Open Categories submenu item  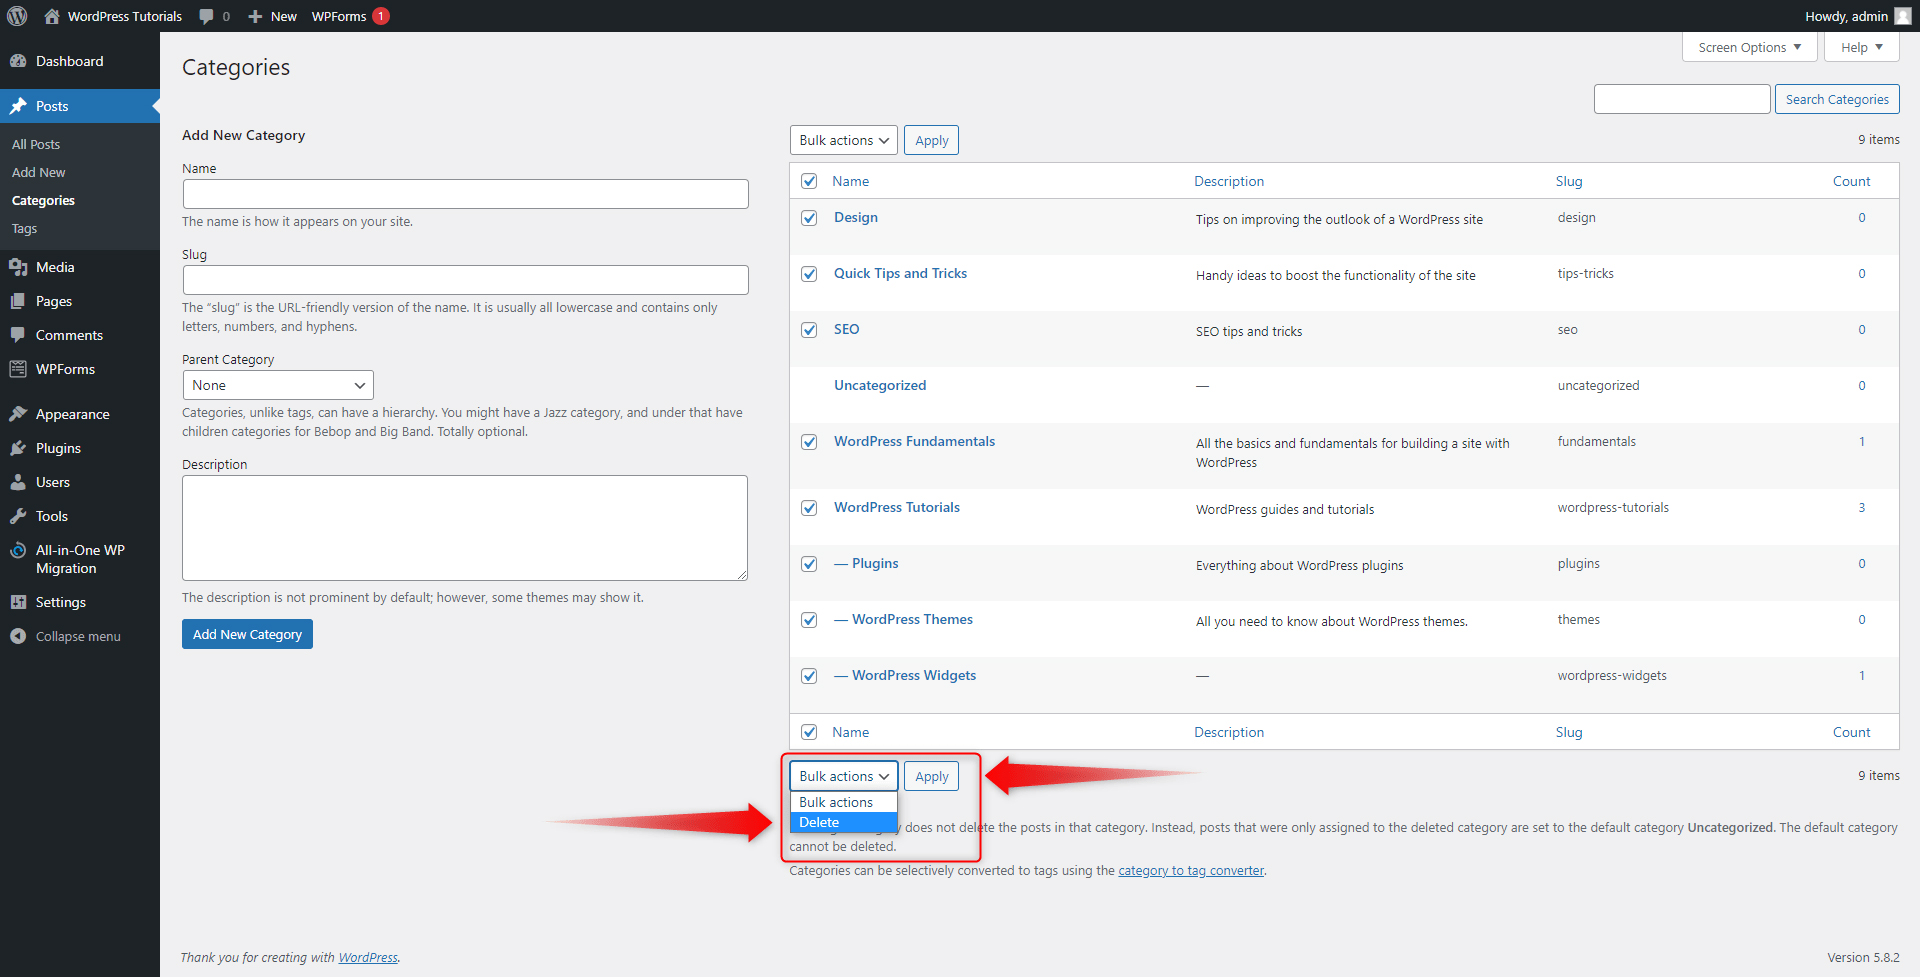coord(43,200)
